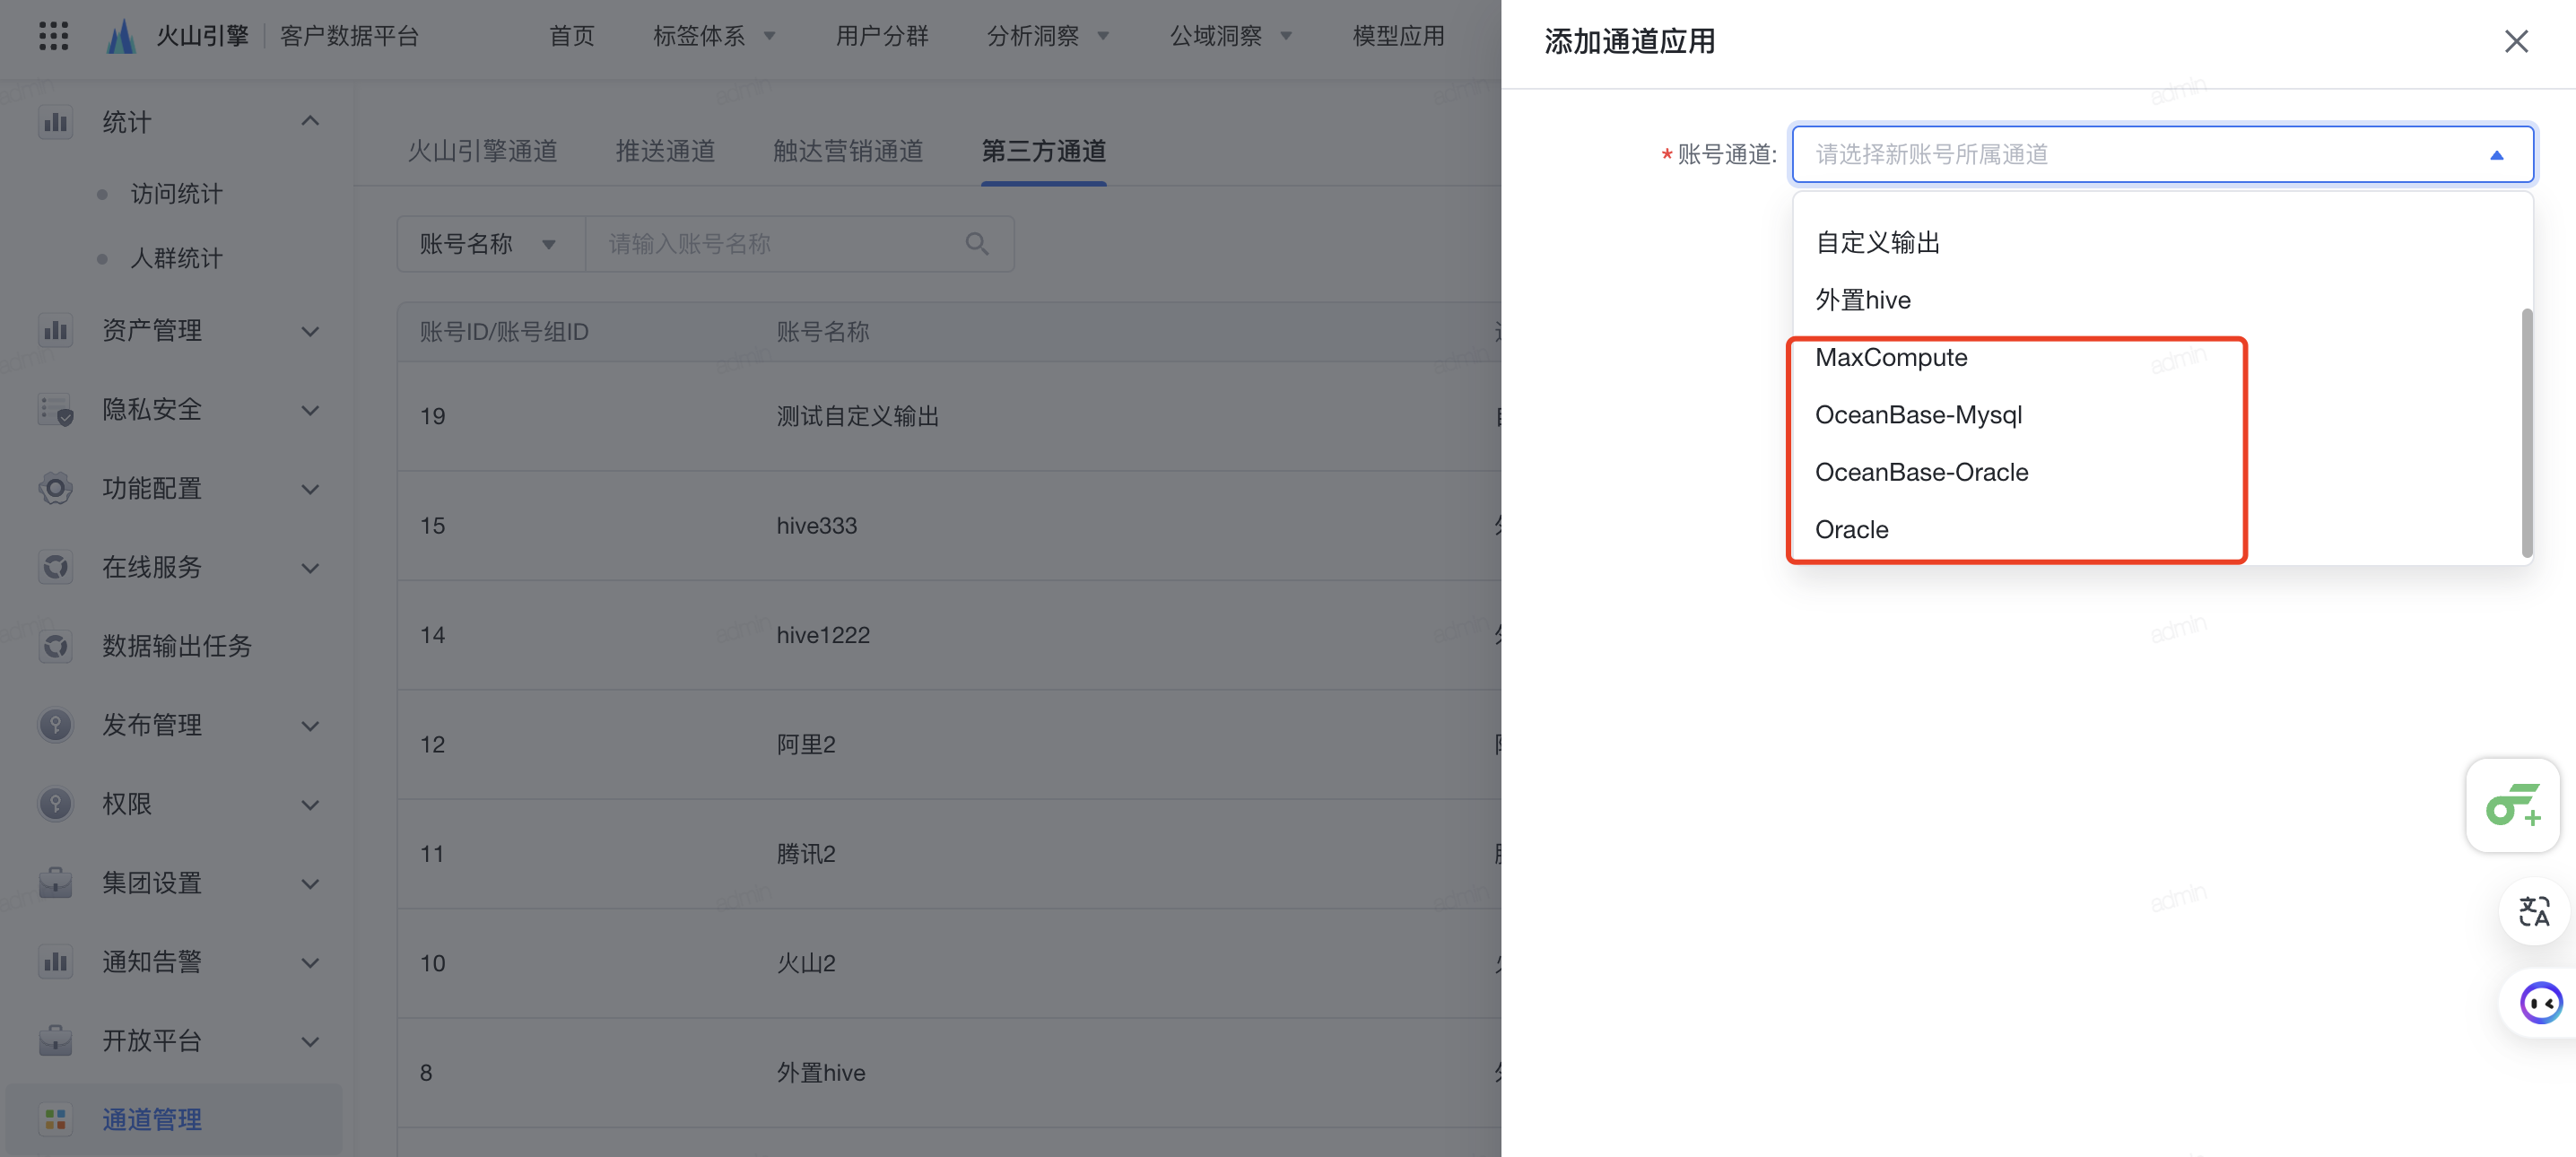Open the app grid launcher icon
The image size is (2576, 1157).
[54, 36]
